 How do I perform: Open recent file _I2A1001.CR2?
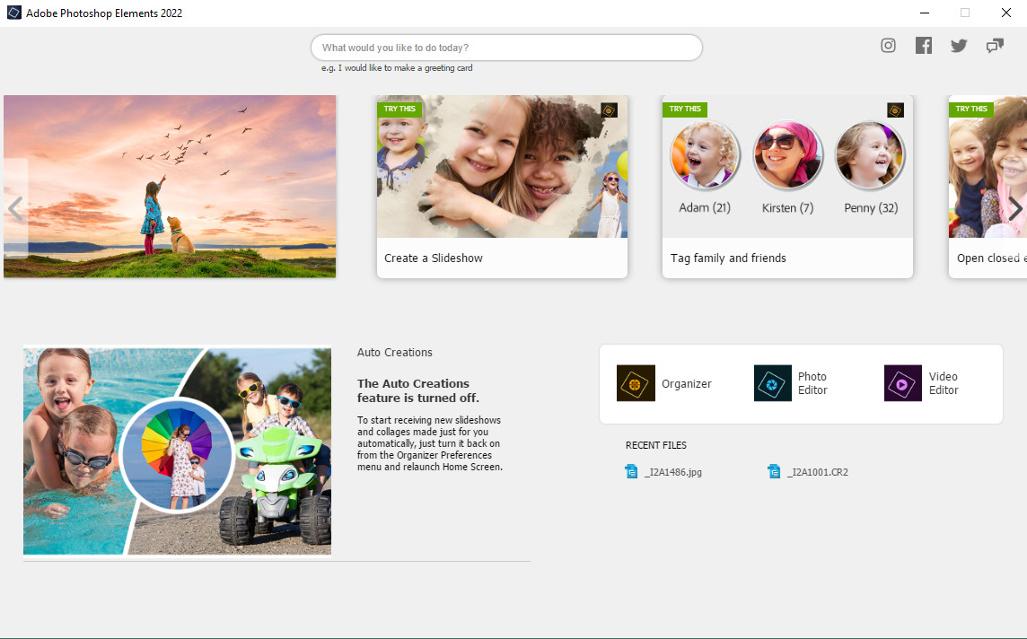point(817,472)
